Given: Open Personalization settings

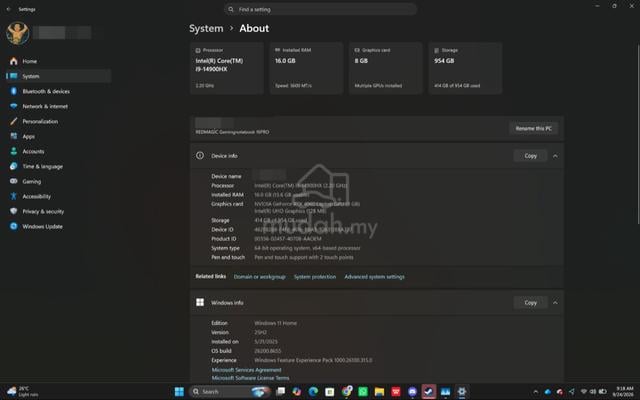Looking at the screenshot, I should click(x=40, y=122).
